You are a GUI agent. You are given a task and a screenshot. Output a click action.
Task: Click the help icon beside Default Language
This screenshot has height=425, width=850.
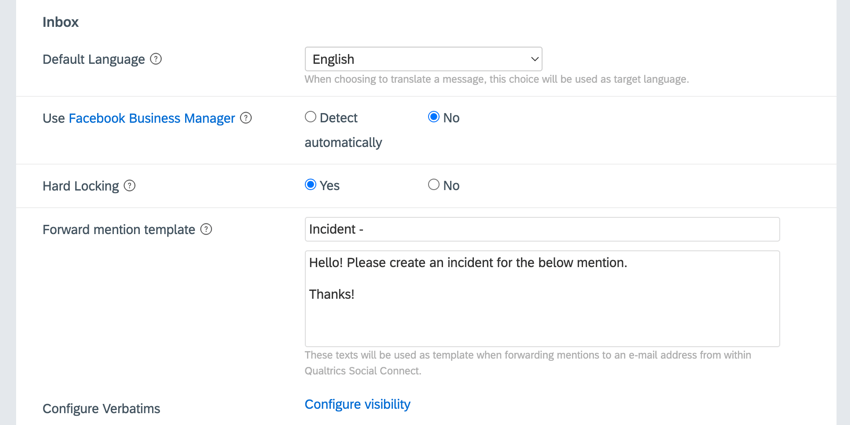click(x=156, y=59)
